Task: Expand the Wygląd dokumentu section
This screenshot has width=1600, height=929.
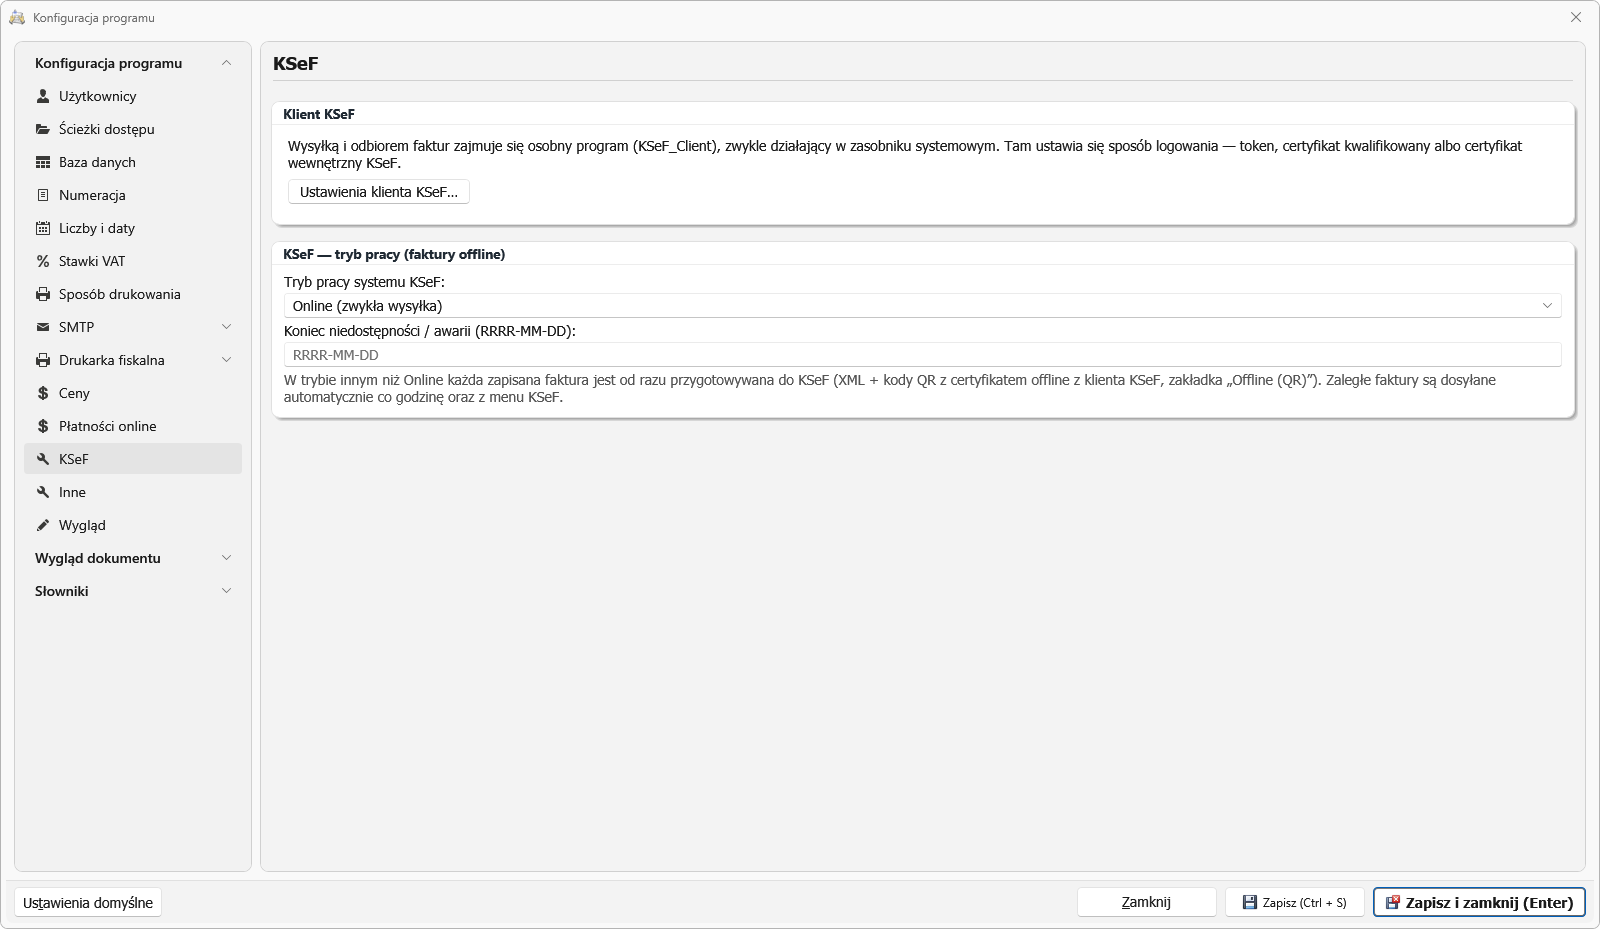Action: click(x=226, y=558)
